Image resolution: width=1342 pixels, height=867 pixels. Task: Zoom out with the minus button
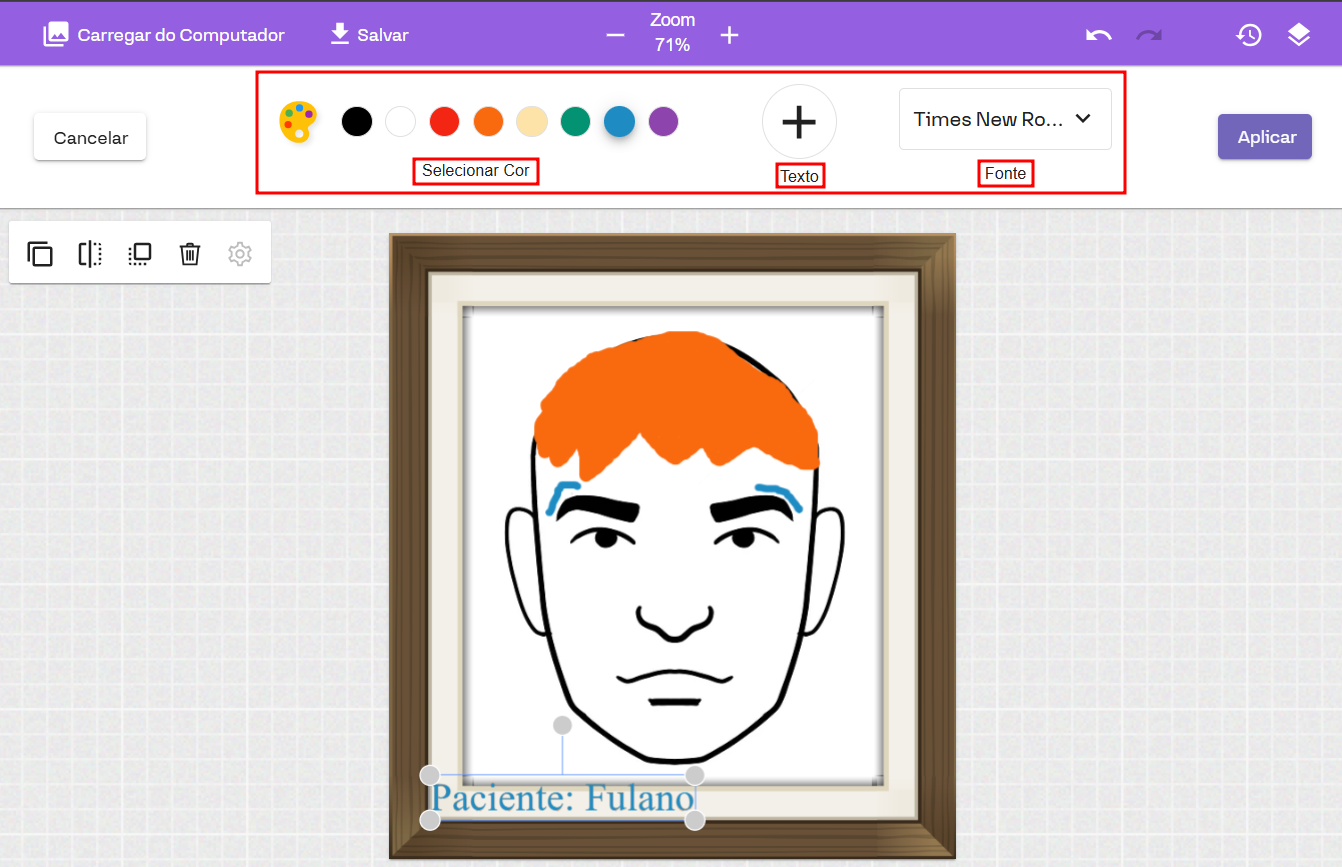click(x=616, y=35)
